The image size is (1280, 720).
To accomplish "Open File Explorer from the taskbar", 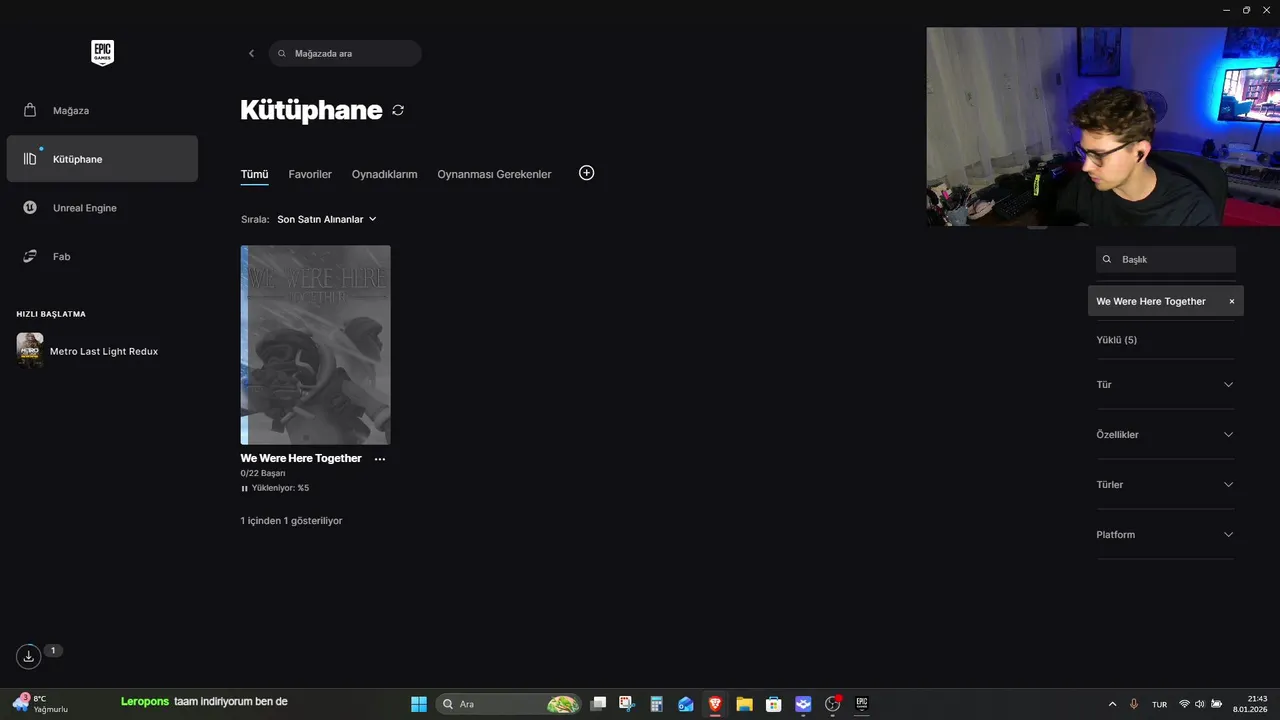I will pos(744,704).
